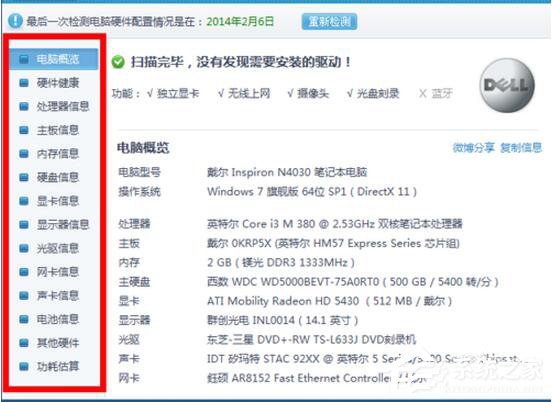
Task: Click the icon beside 光驱信息
Action: [24, 249]
